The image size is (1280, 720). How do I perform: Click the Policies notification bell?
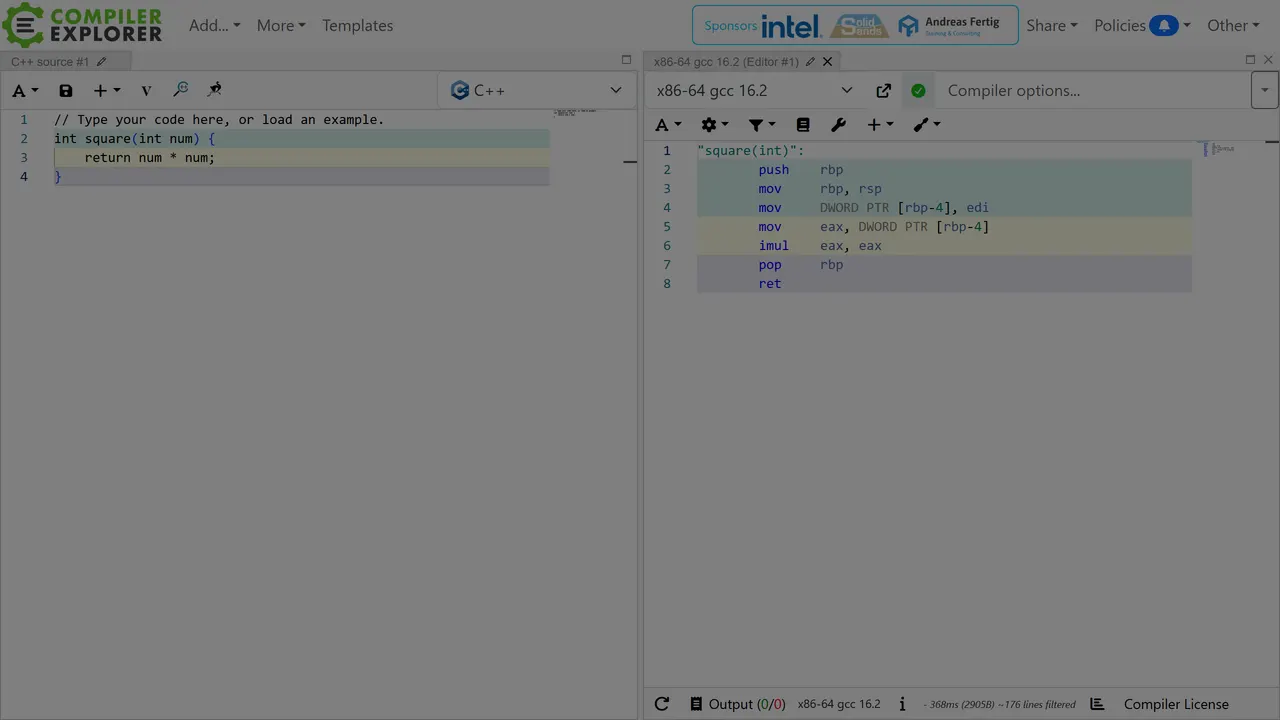[1163, 25]
